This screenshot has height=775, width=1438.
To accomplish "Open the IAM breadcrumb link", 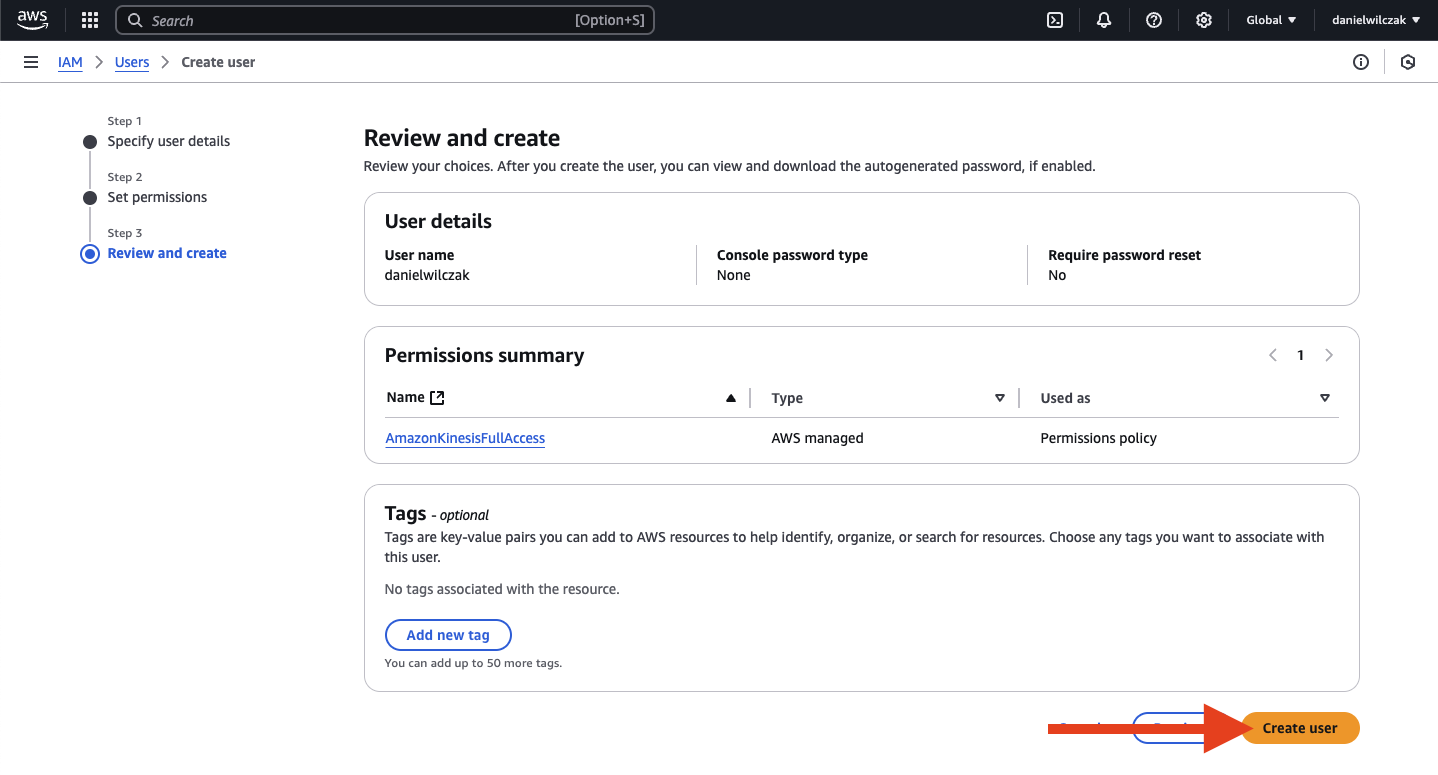I will pos(70,62).
